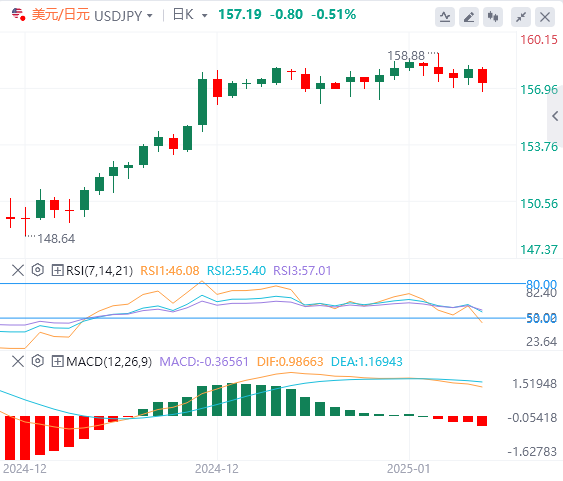Expand the right side panel arrow
This screenshot has width=563, height=481.
click(555, 116)
